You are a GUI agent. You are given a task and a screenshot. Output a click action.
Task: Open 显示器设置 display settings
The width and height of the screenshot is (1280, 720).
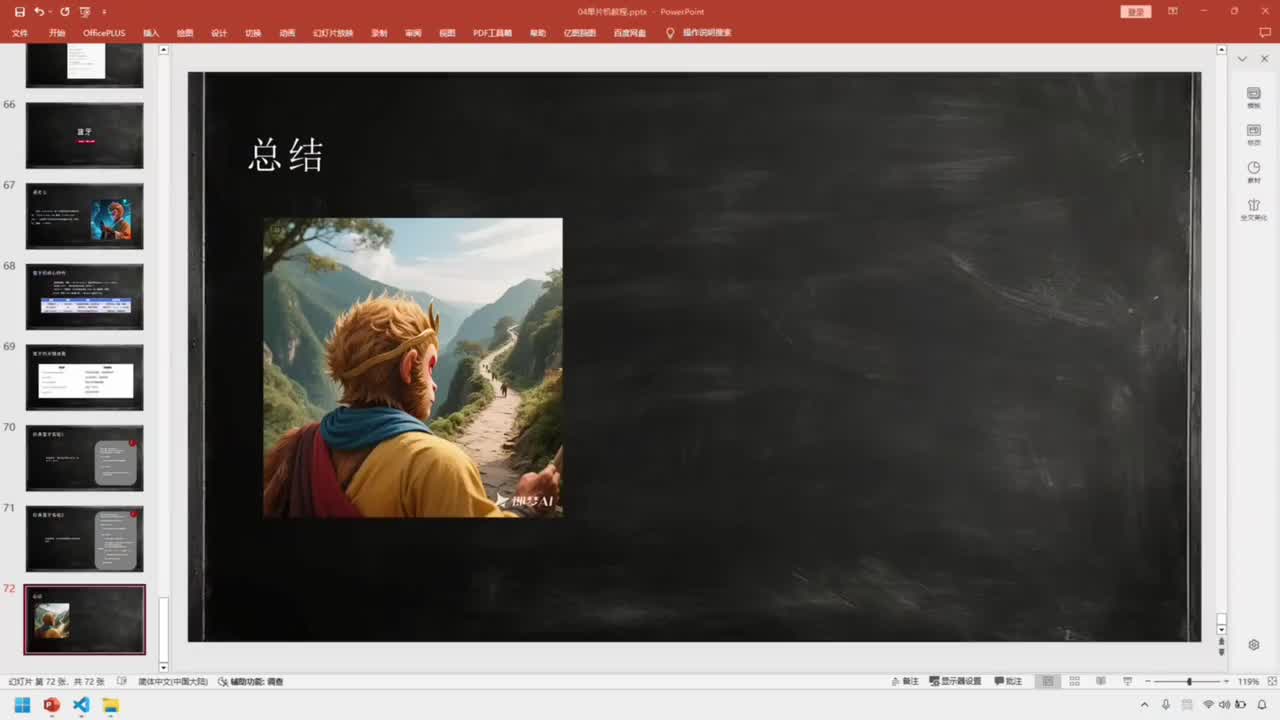click(x=955, y=681)
